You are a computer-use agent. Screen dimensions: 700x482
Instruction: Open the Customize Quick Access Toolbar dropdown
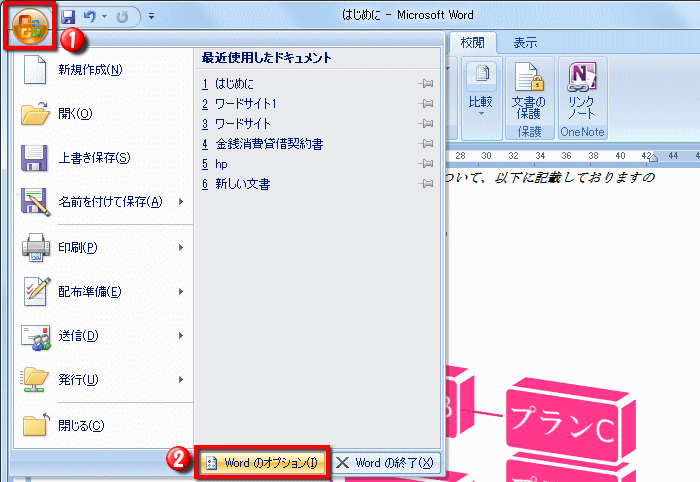click(151, 17)
